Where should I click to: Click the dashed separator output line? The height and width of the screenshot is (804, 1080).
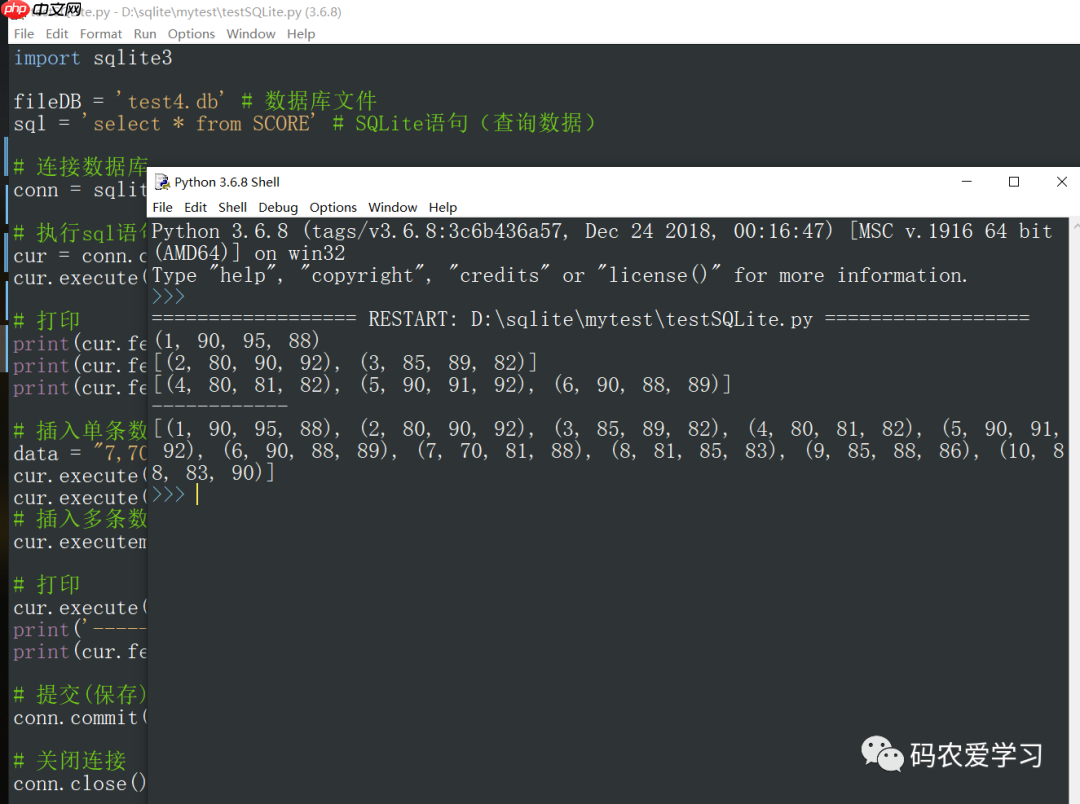click(220, 406)
